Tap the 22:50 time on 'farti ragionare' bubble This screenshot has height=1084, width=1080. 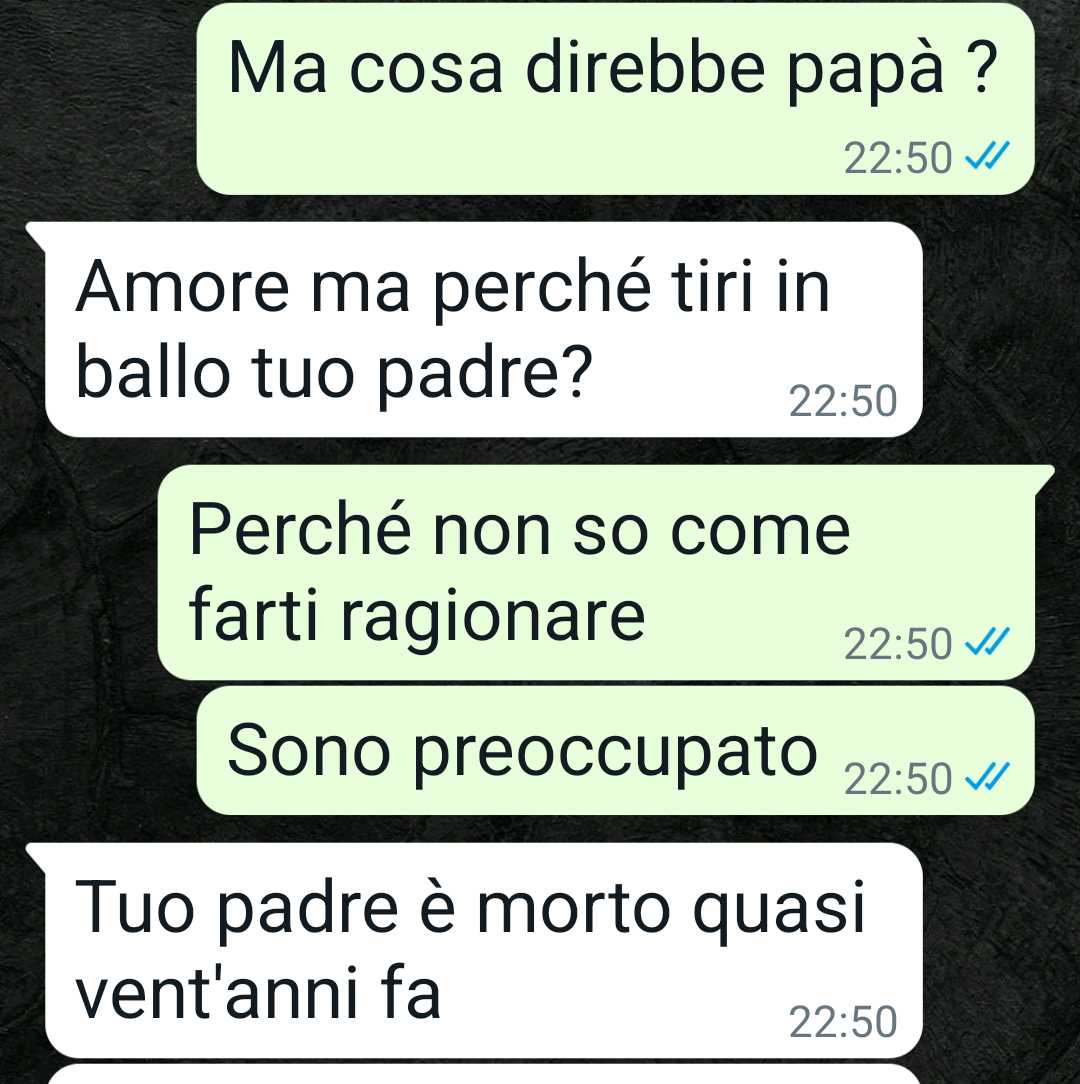pyautogui.click(x=897, y=644)
